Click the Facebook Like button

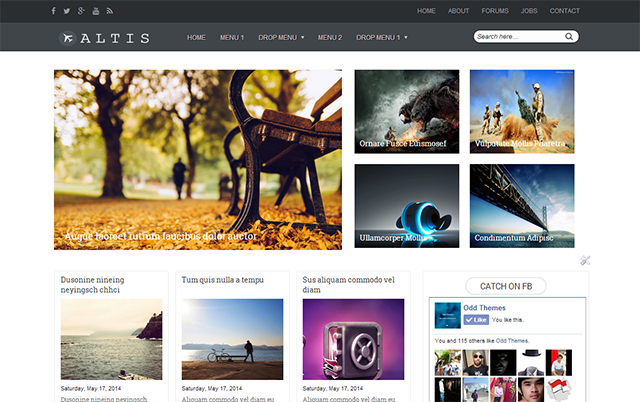point(476,320)
